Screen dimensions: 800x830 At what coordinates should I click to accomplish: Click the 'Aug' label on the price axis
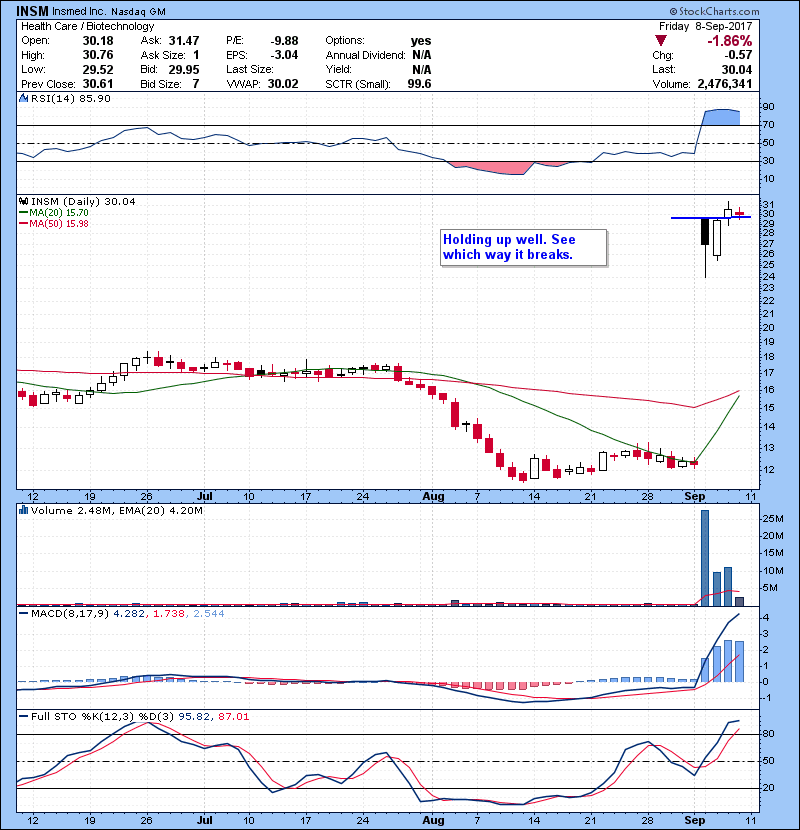(x=433, y=497)
